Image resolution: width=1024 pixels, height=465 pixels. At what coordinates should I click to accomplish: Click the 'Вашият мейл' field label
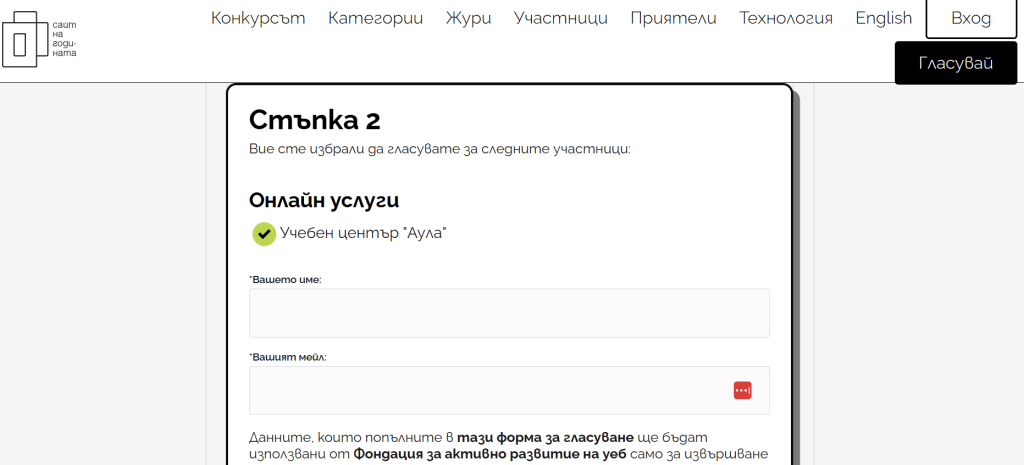click(x=289, y=357)
